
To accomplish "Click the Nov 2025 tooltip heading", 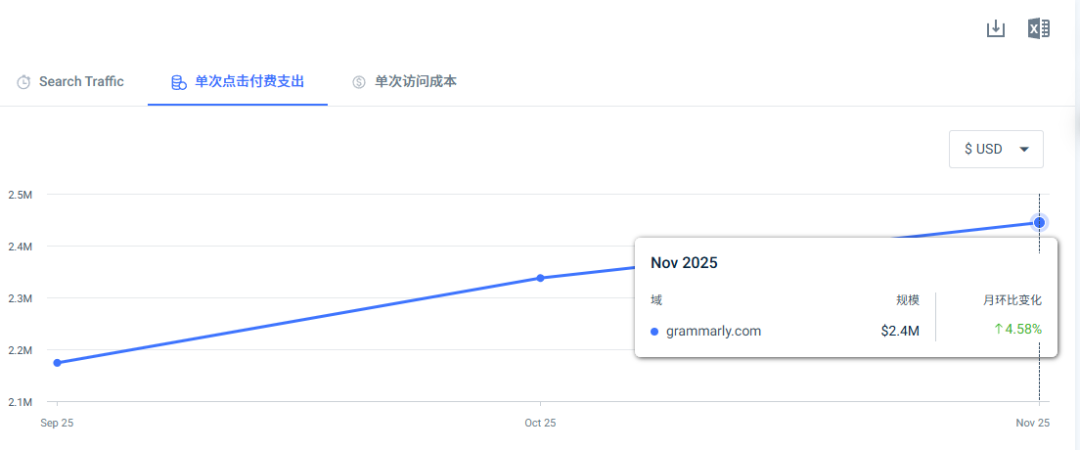I will 684,263.
